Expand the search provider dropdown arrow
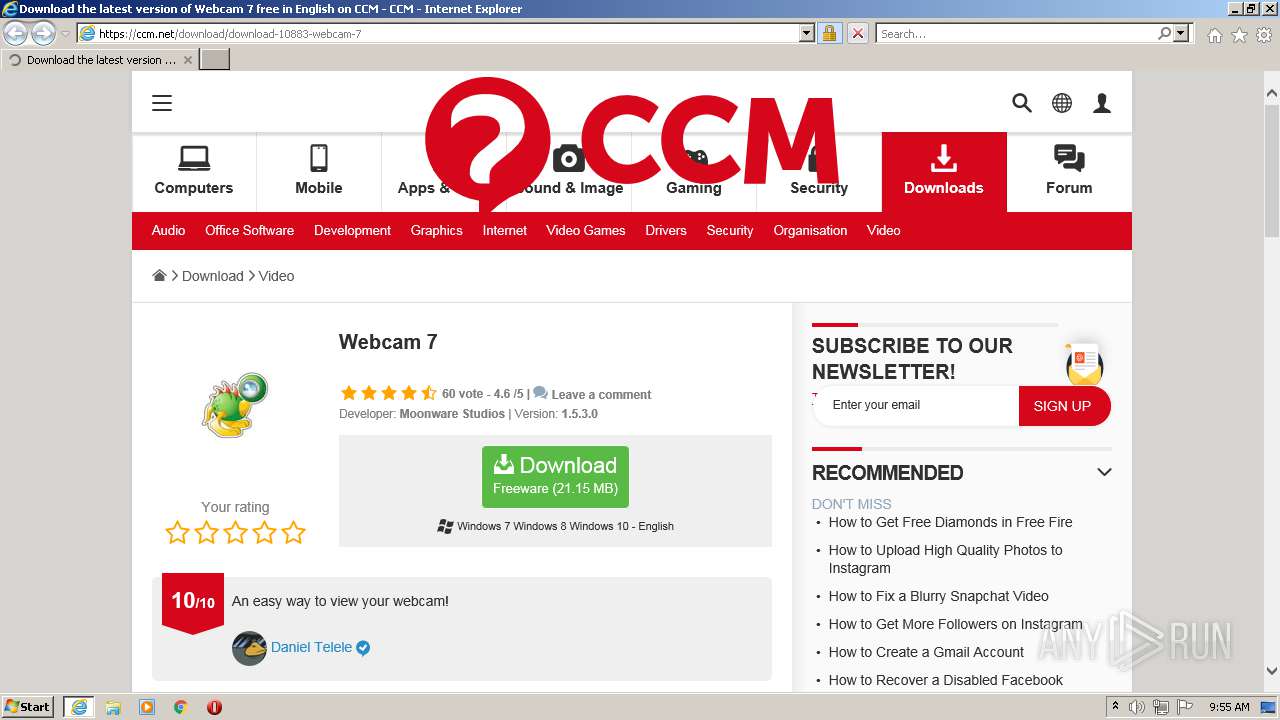Viewport: 1280px width, 720px height. (1182, 33)
